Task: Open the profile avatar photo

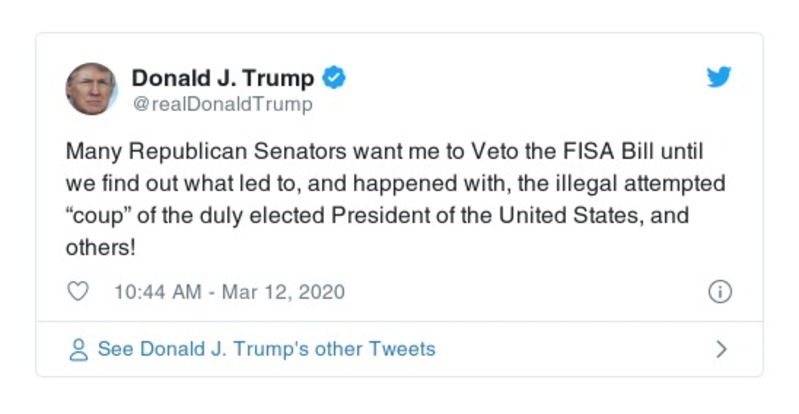Action: click(x=92, y=89)
